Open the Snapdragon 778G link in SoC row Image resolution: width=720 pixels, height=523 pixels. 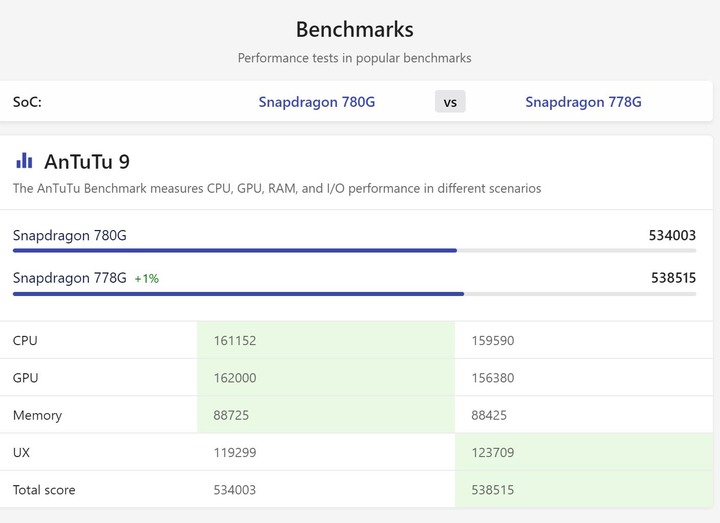coord(583,102)
